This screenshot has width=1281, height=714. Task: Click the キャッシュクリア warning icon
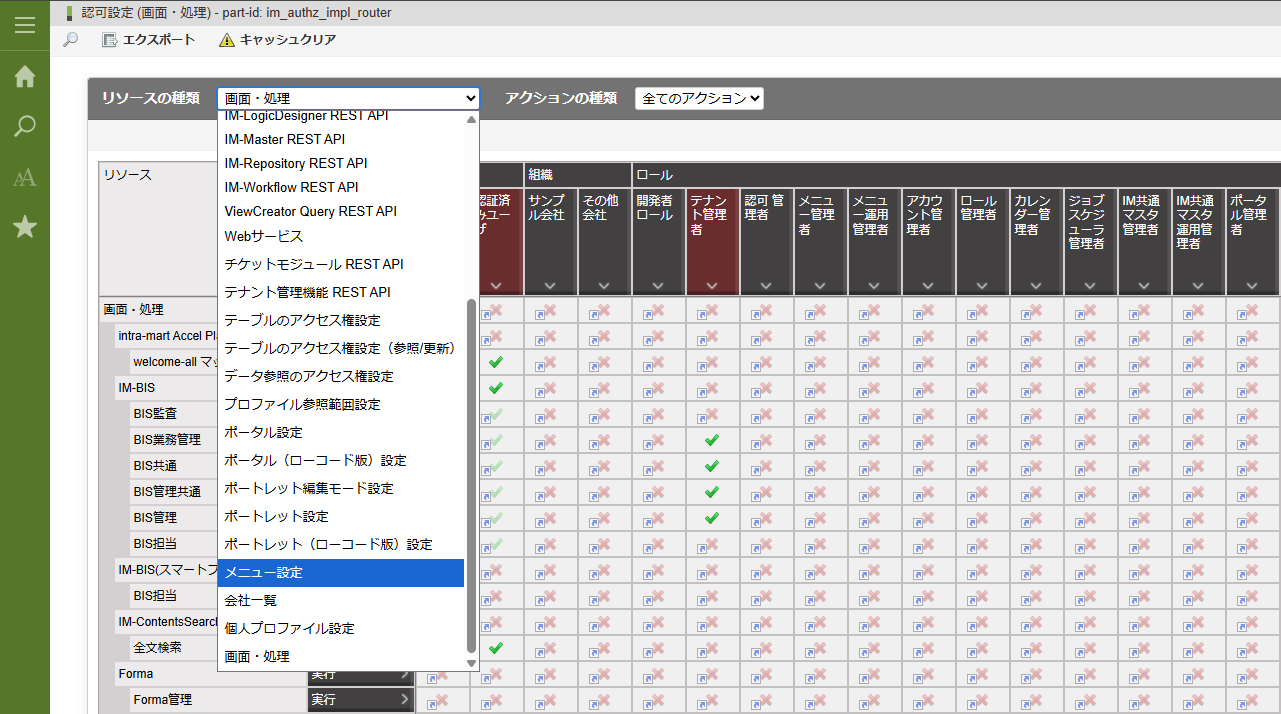click(227, 40)
